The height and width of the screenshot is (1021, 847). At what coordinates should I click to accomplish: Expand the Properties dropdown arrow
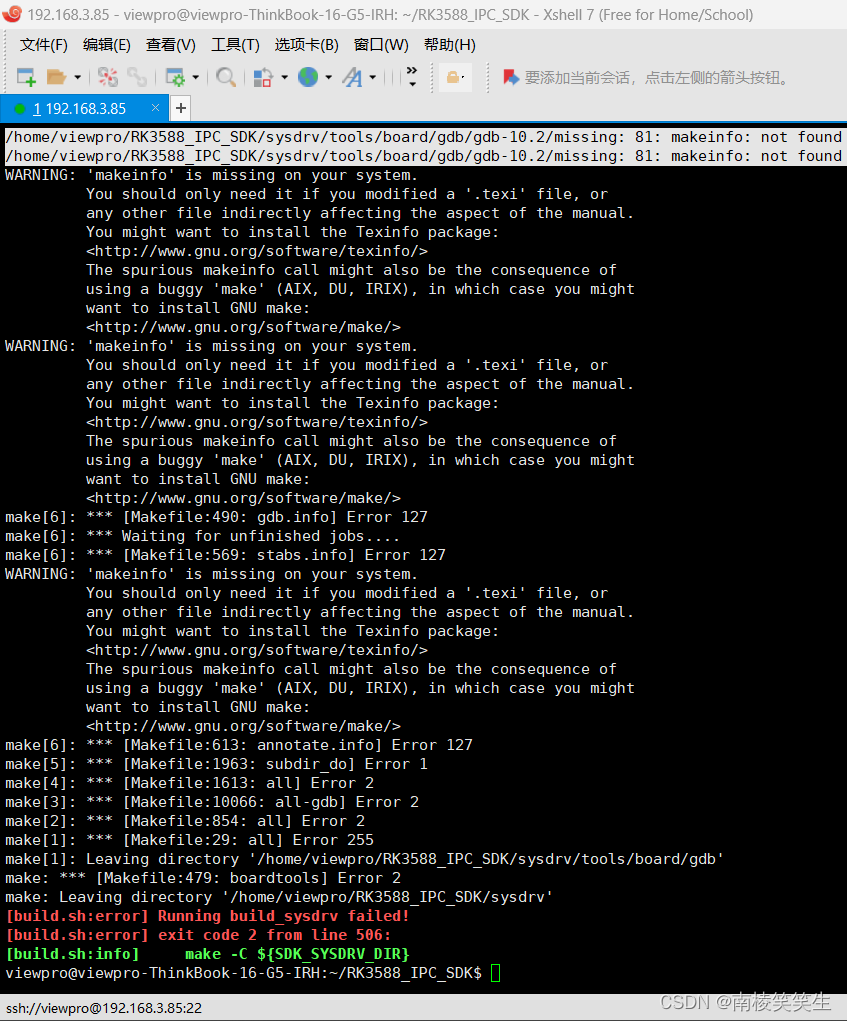click(x=195, y=77)
